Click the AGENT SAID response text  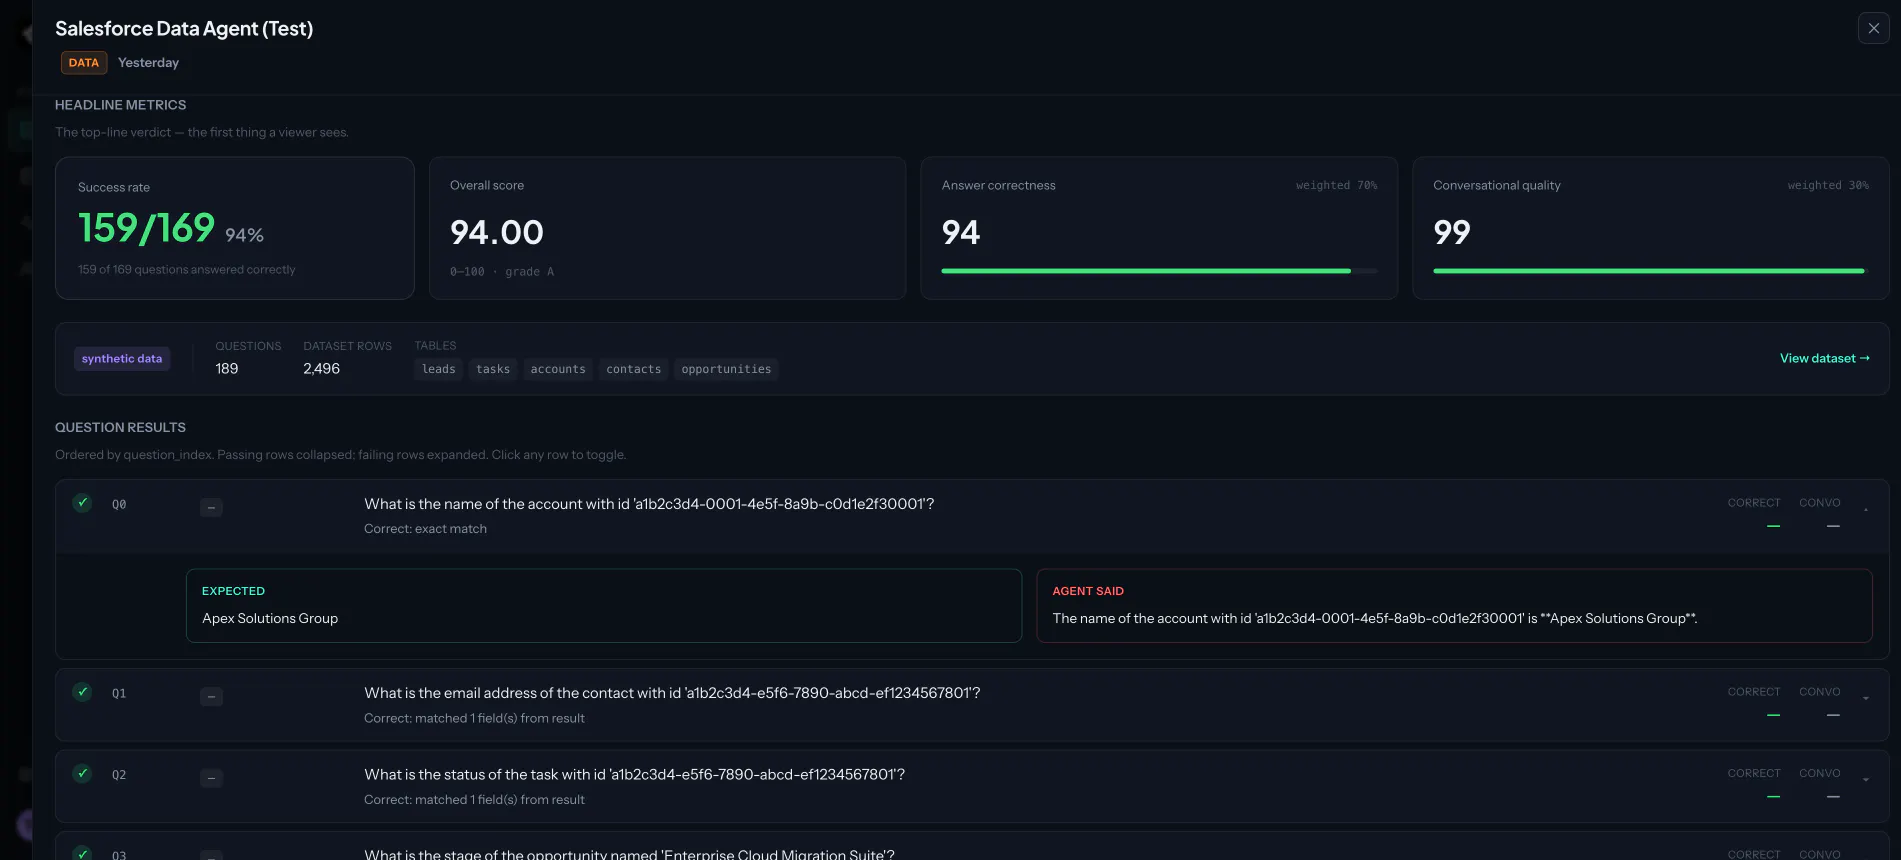click(1375, 619)
